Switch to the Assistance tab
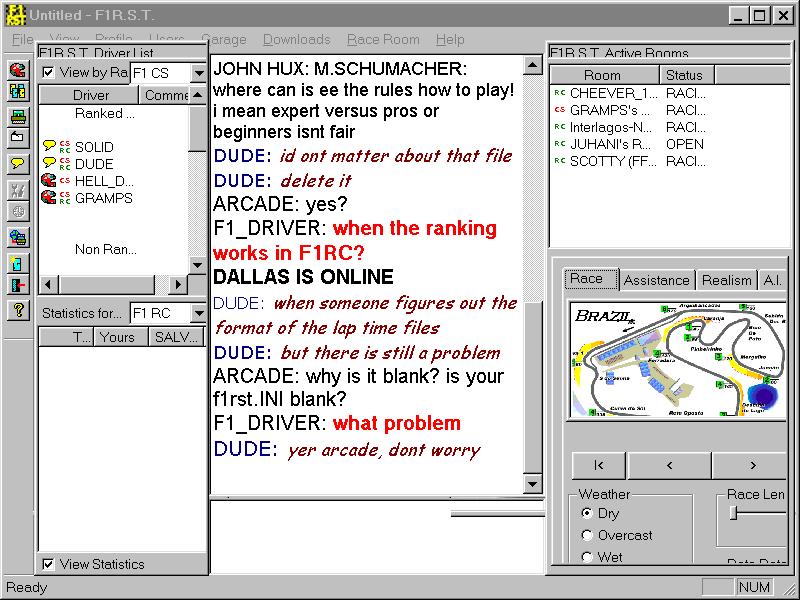This screenshot has height=600, width=800. point(657,280)
